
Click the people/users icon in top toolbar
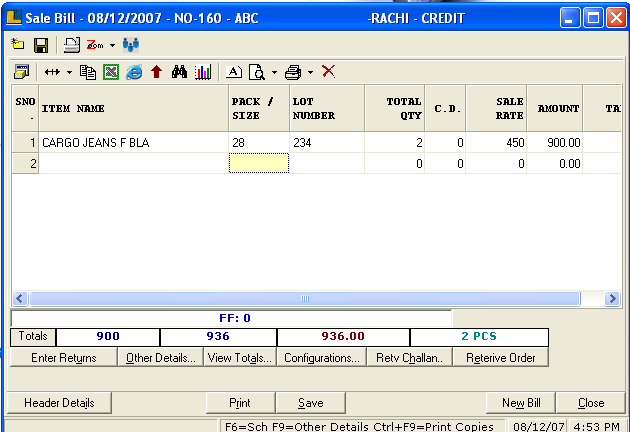pyautogui.click(x=131, y=45)
